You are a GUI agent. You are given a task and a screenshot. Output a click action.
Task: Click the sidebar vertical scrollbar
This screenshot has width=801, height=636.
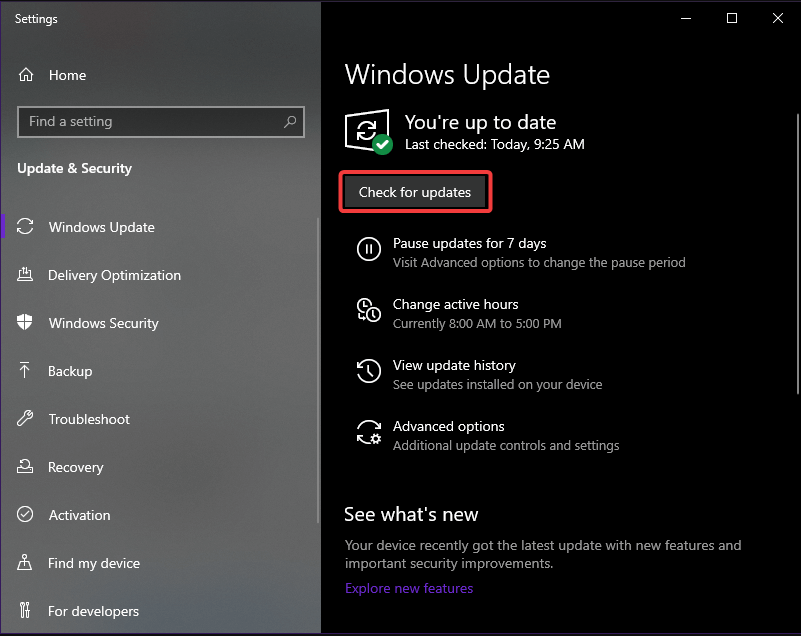318,370
